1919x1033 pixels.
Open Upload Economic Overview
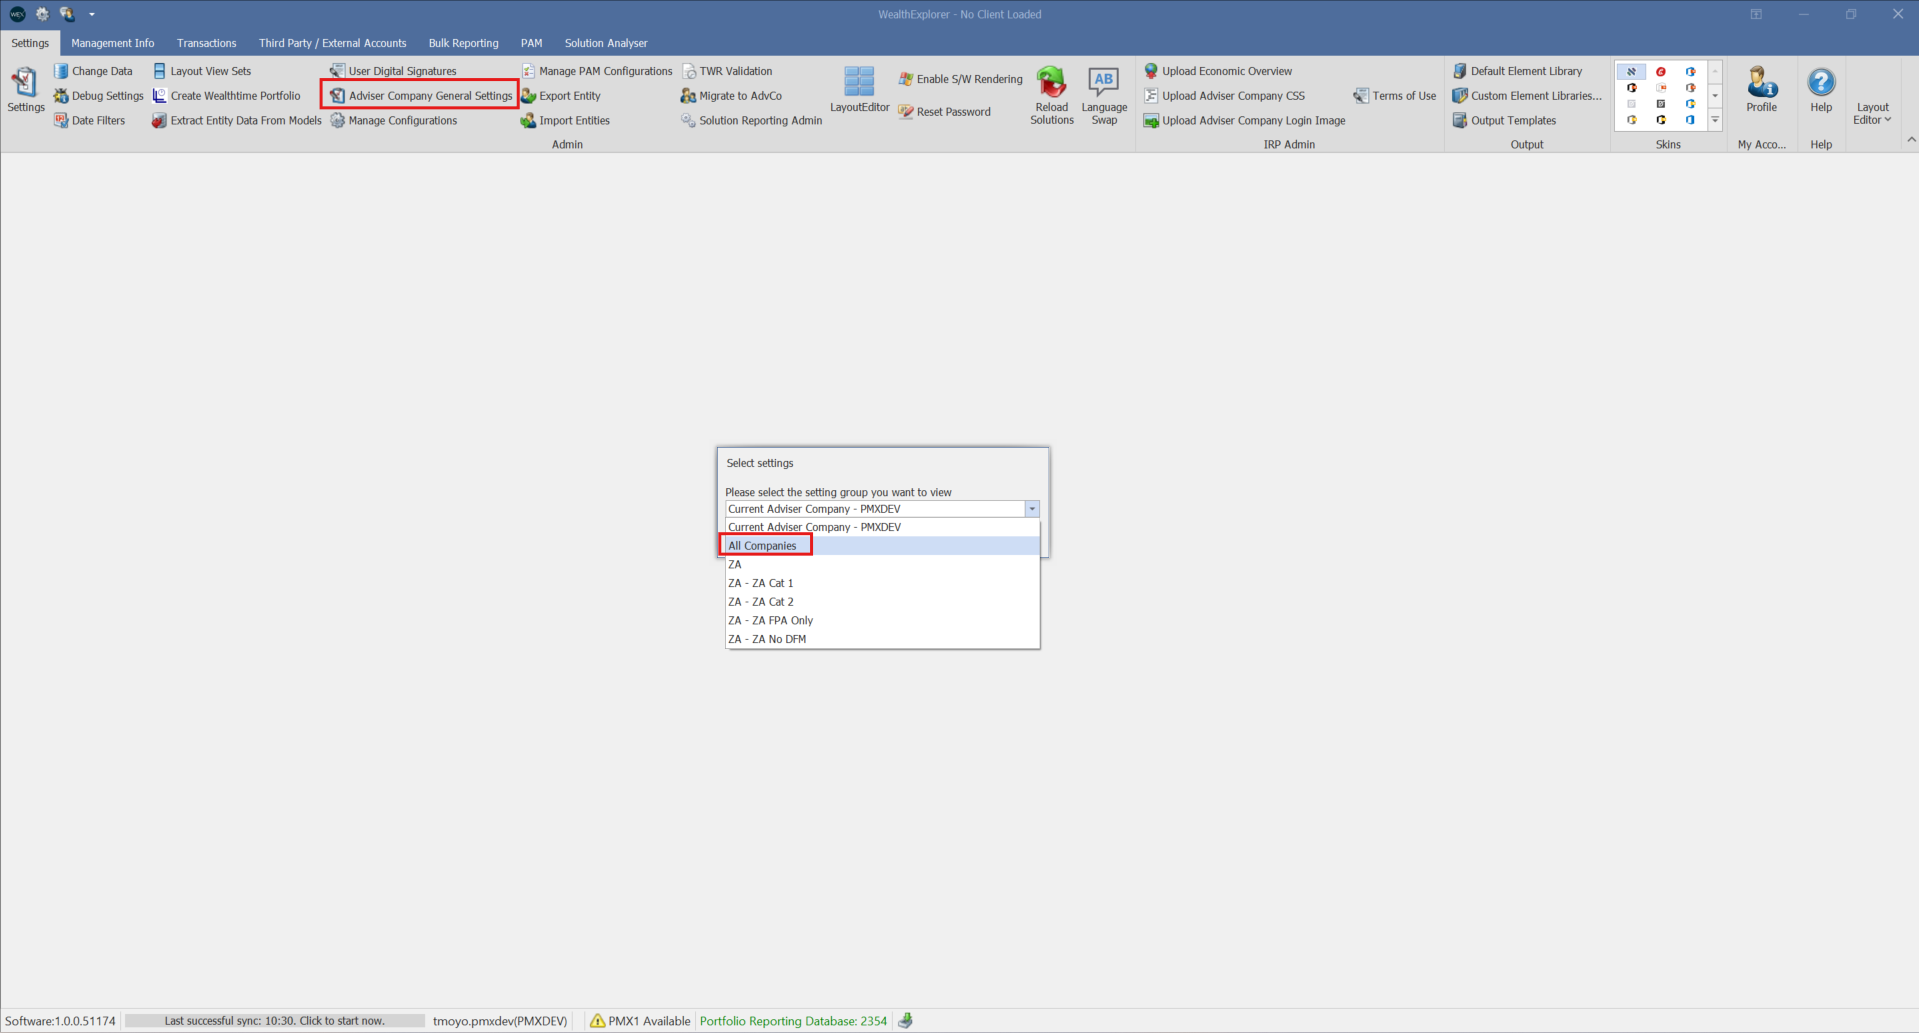(x=1226, y=71)
